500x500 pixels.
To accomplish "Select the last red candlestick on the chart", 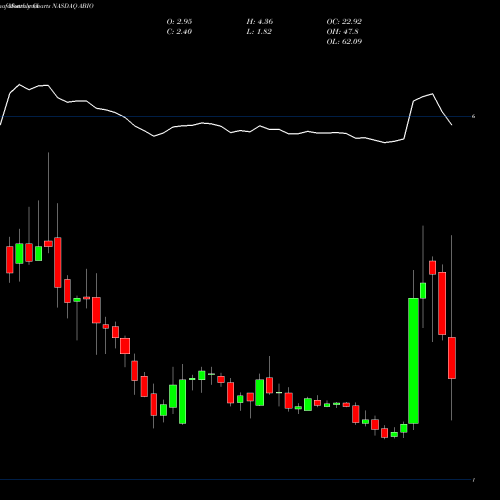I will click(452, 358).
